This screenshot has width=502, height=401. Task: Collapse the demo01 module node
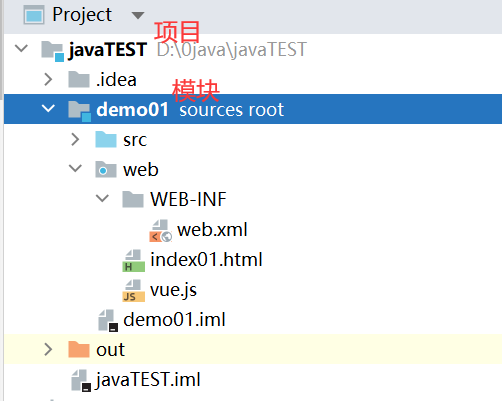pos(48,108)
